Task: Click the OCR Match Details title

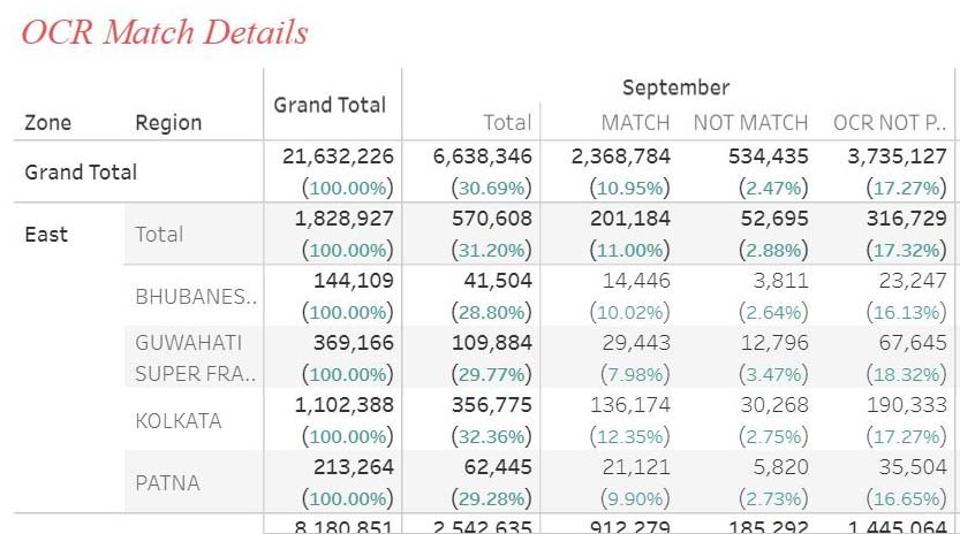Action: [164, 33]
